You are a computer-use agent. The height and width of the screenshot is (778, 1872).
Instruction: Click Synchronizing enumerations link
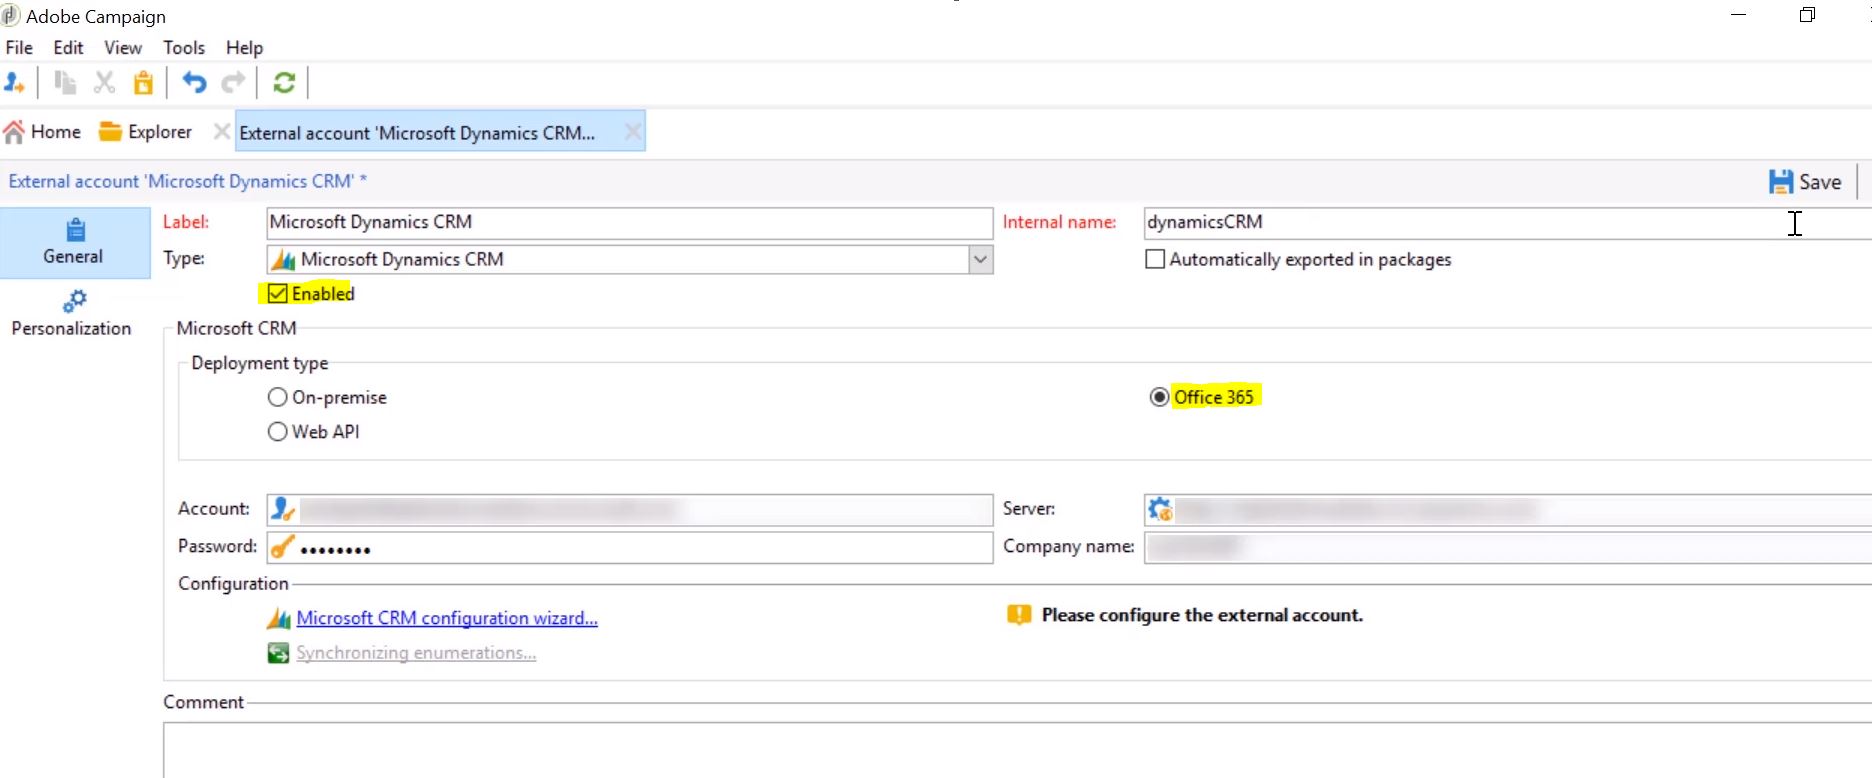416,653
